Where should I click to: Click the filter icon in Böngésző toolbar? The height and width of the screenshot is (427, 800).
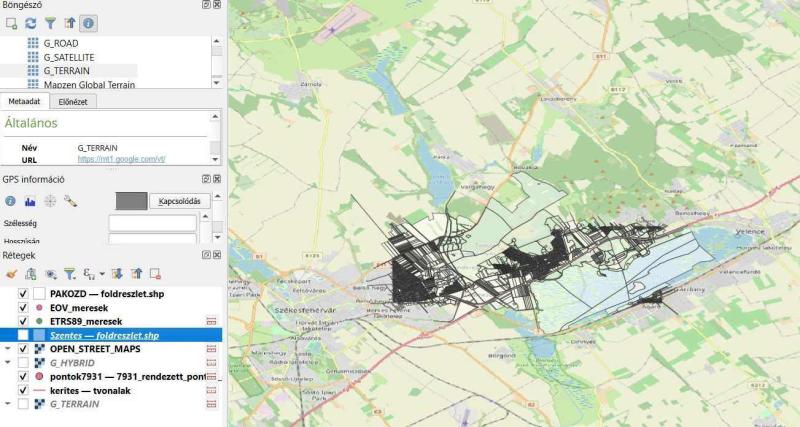[x=49, y=21]
